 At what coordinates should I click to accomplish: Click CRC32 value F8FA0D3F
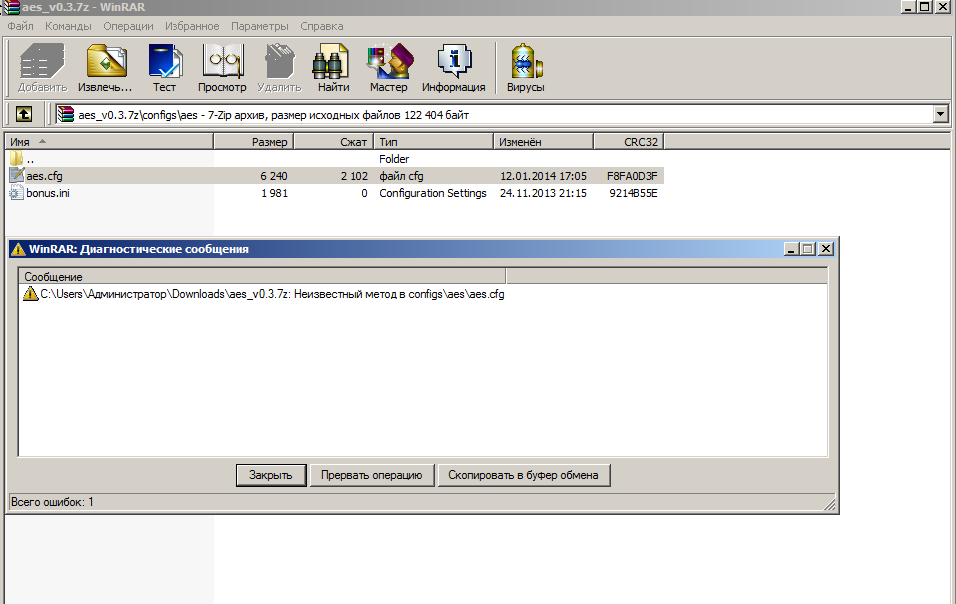pos(632,176)
